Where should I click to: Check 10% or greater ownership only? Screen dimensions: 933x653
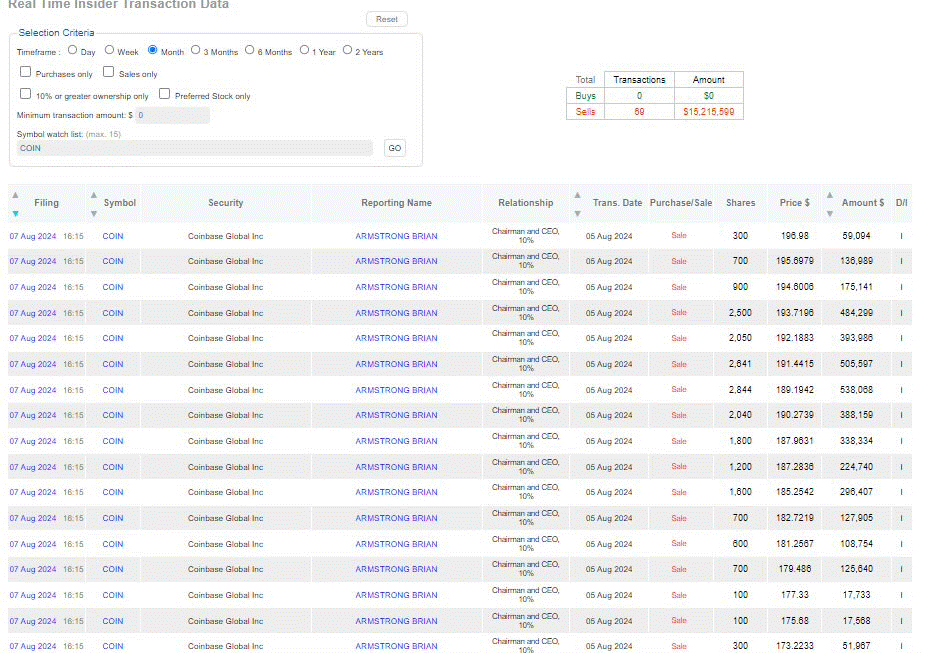[x=25, y=94]
